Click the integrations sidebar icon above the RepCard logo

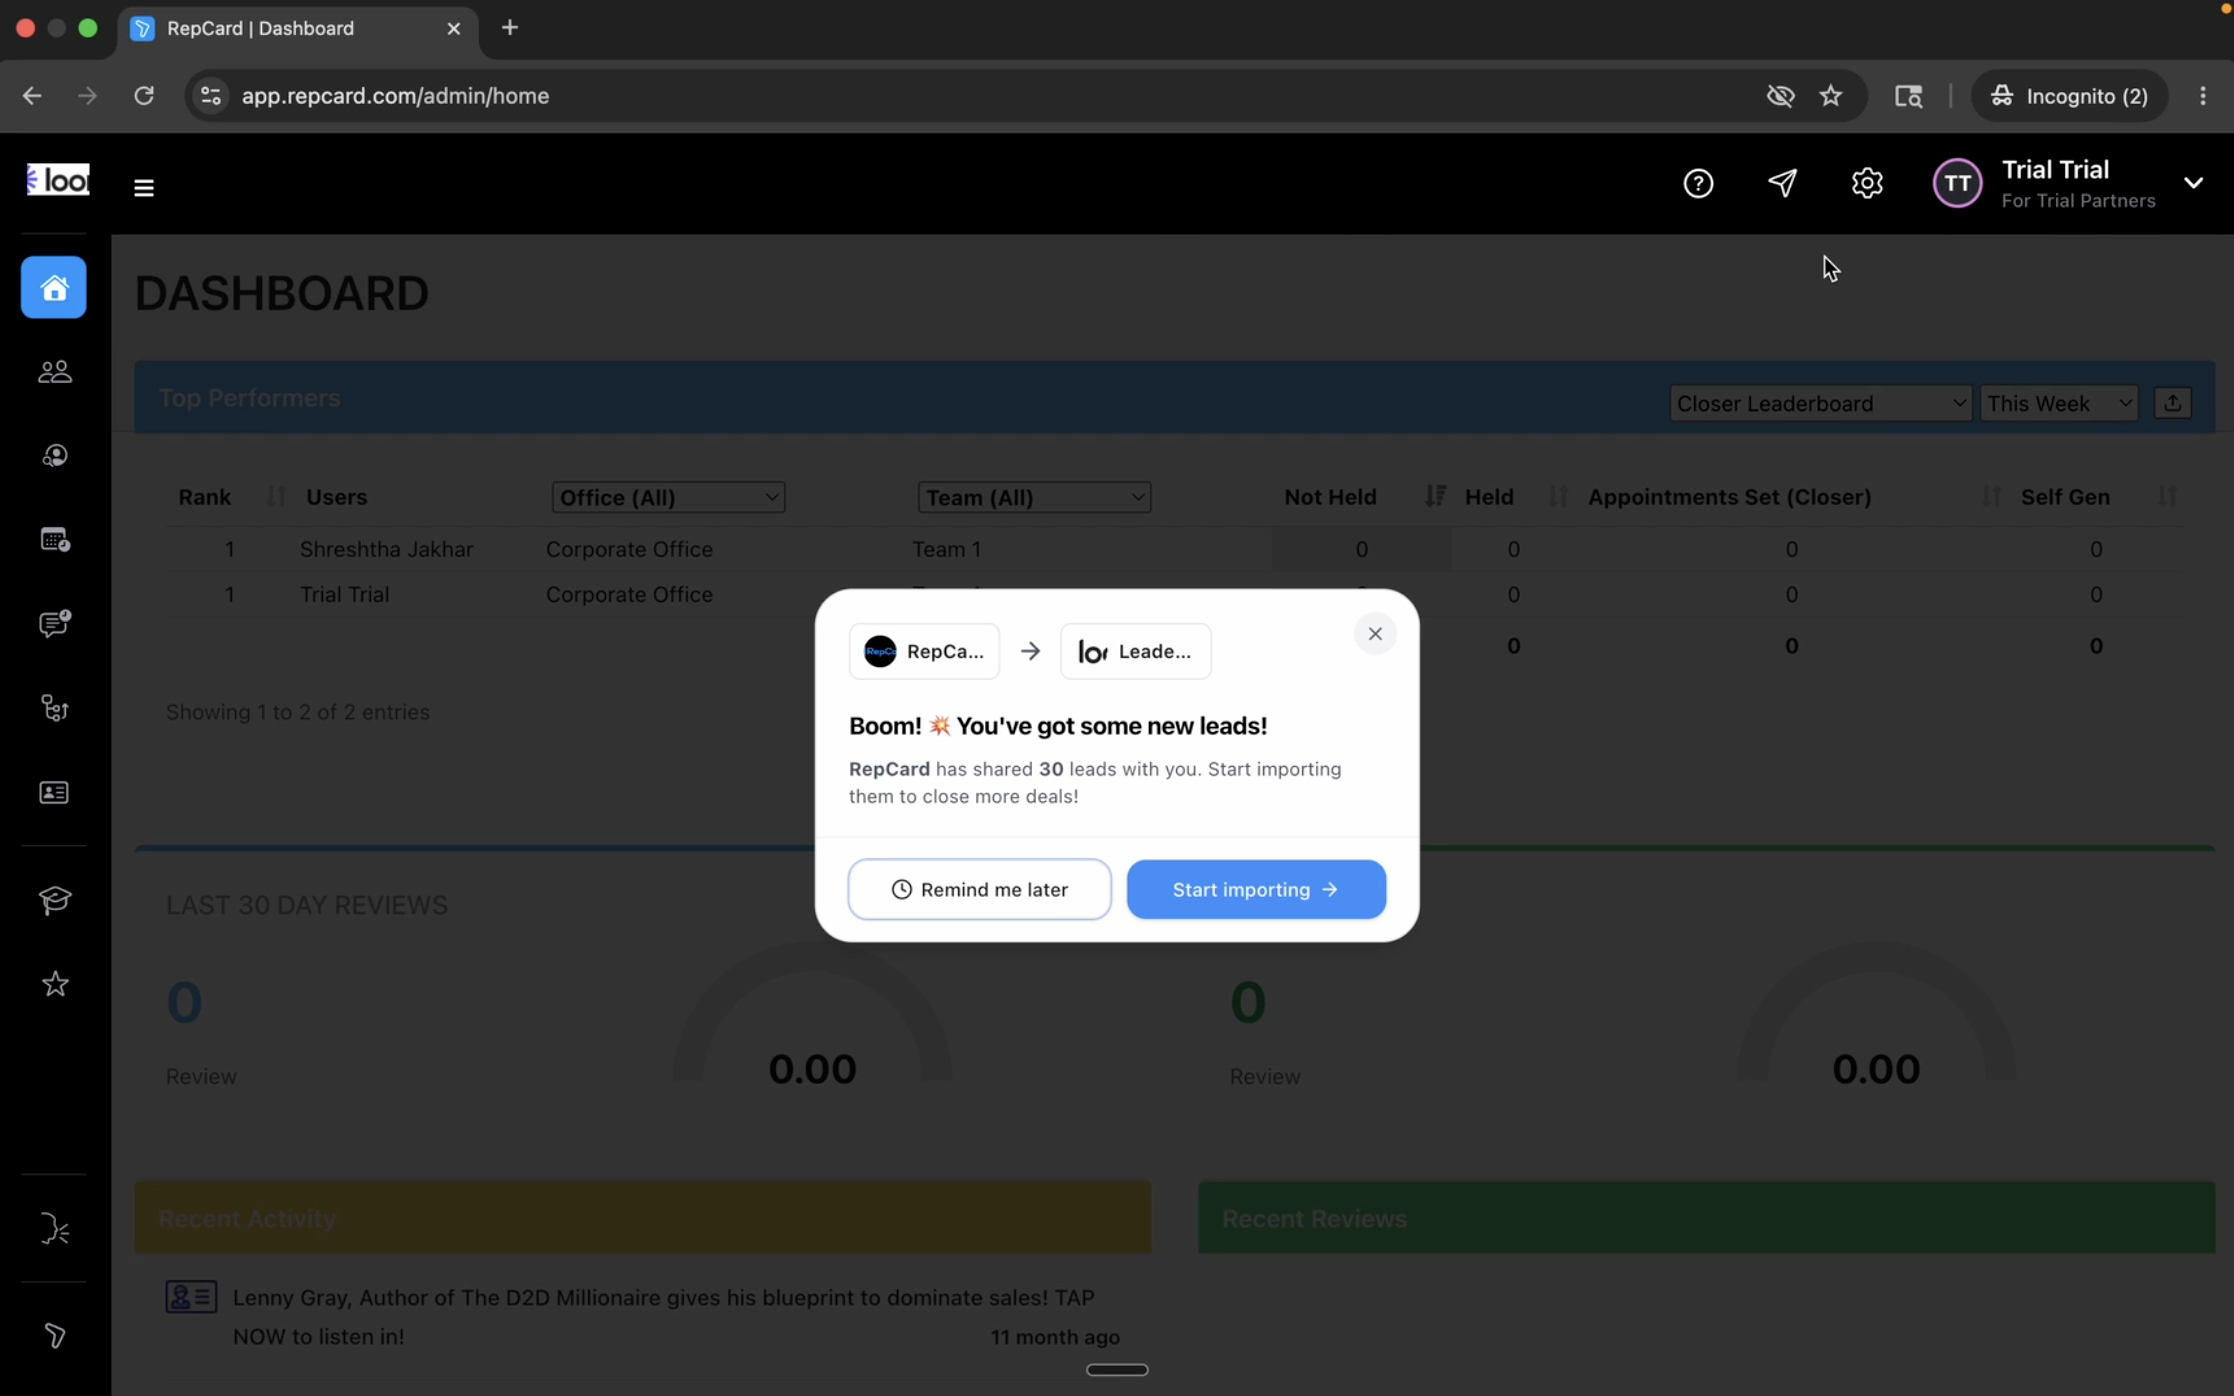pos(54,1228)
